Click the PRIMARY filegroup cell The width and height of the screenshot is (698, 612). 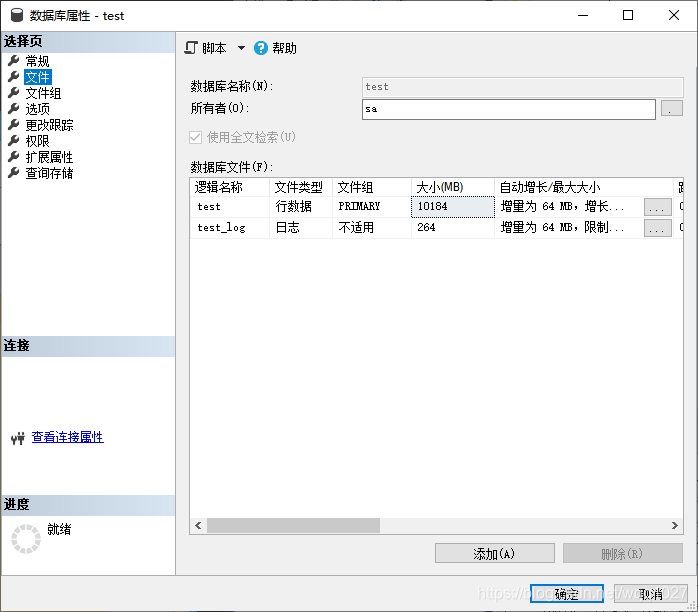point(372,207)
